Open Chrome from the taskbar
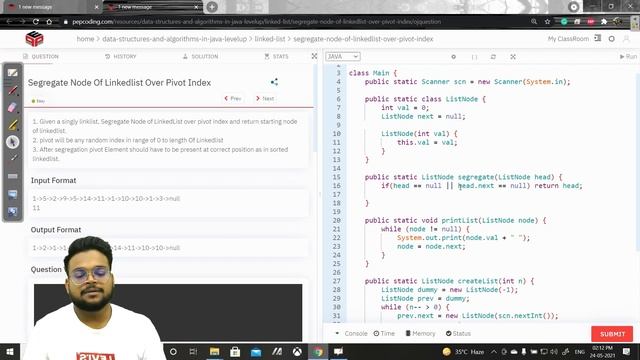This screenshot has height=360, width=640. pos(318,351)
